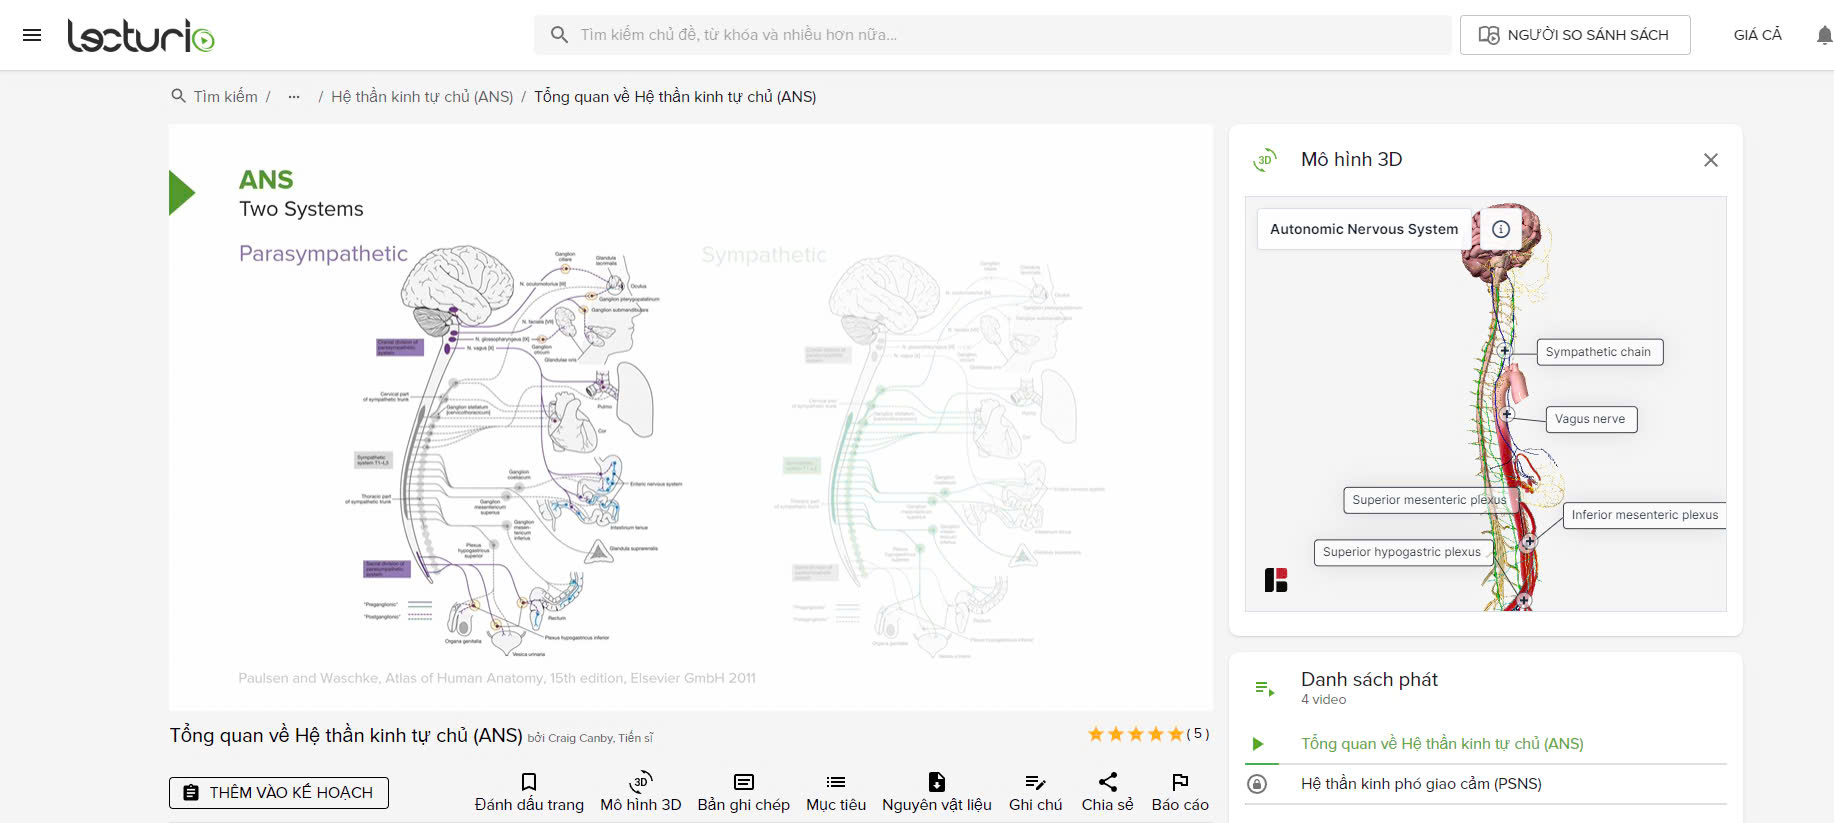Click the 3D icon in the panel header
Screen dimensions: 1834x823
click(1265, 160)
